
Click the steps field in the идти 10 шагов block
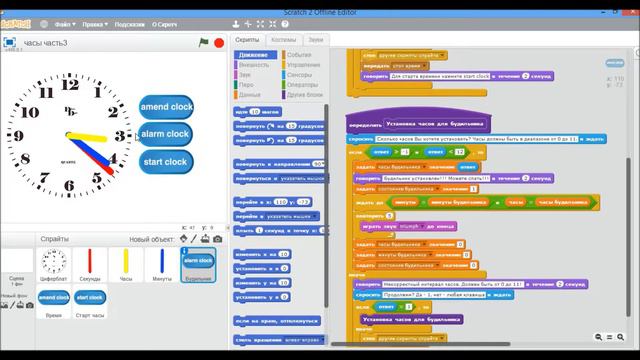point(255,111)
